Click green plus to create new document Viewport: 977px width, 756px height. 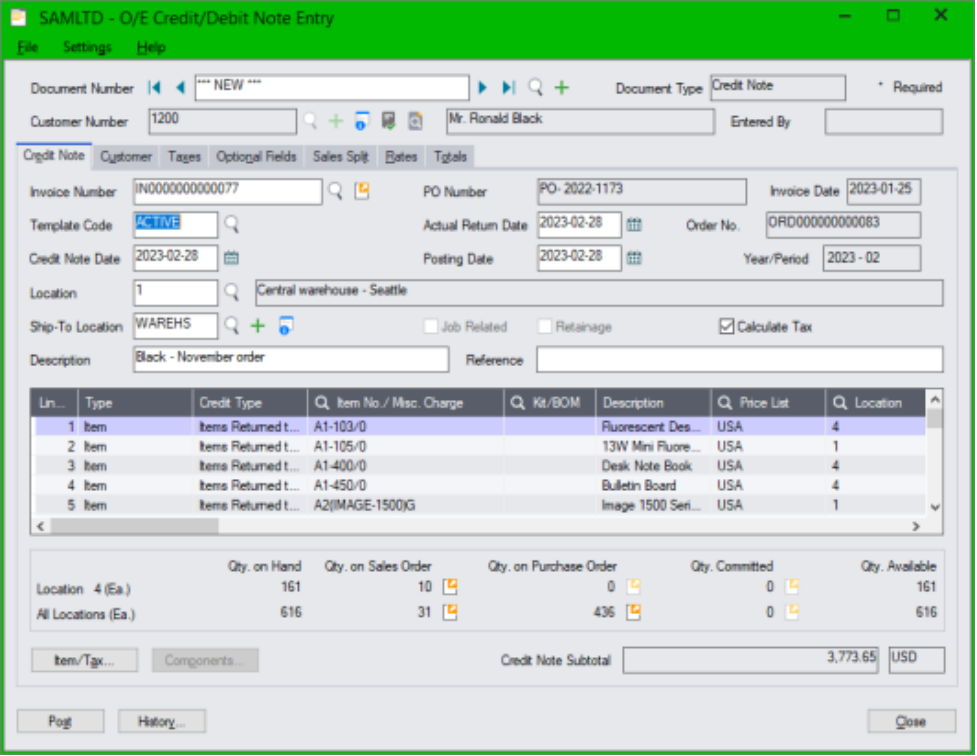coord(561,88)
